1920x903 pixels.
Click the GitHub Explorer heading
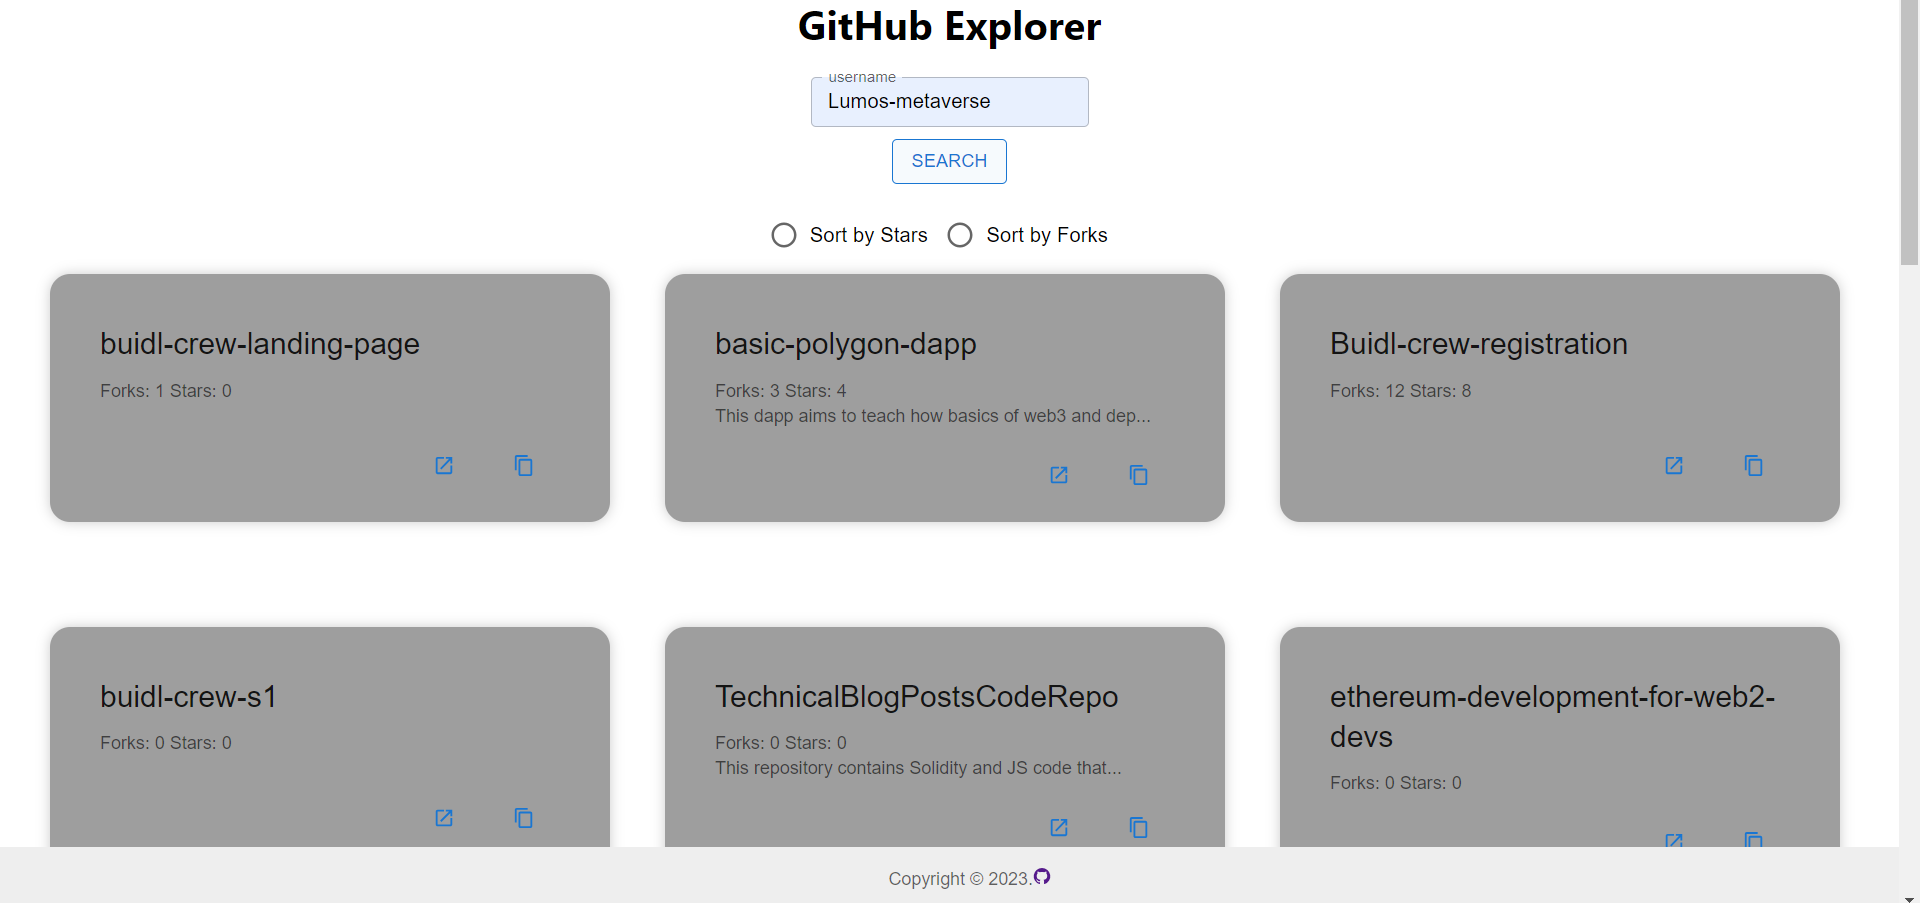949,27
